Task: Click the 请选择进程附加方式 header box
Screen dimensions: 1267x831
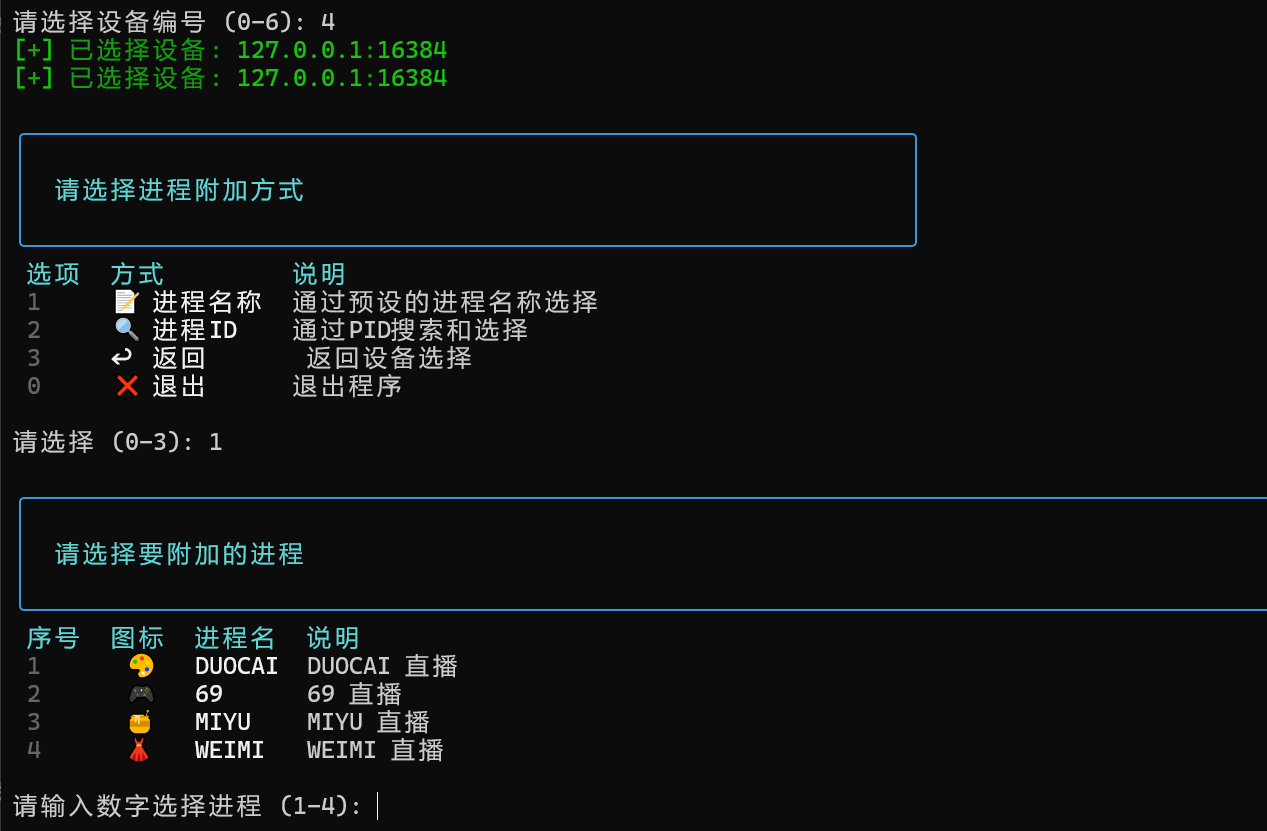Action: pos(467,190)
